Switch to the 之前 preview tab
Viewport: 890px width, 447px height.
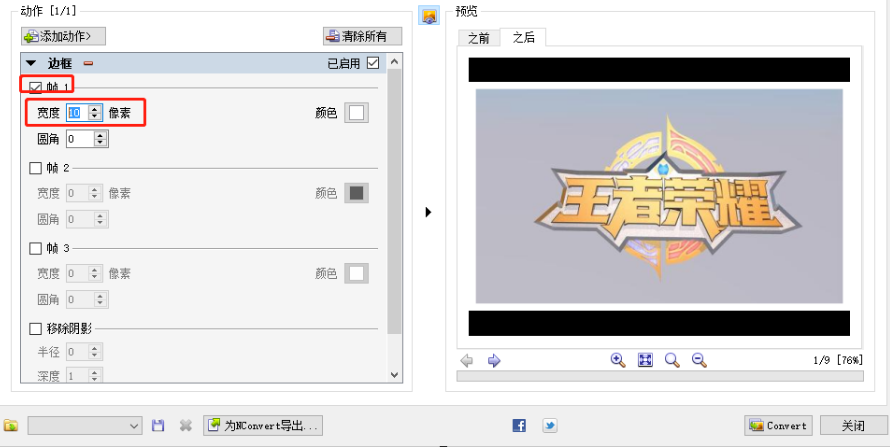pyautogui.click(x=478, y=38)
